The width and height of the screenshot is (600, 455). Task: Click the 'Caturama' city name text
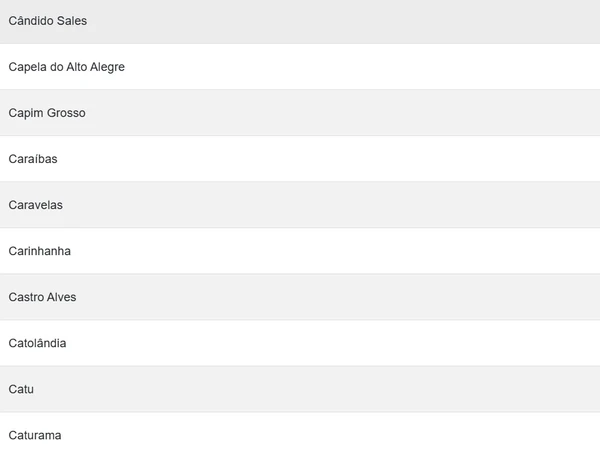pos(35,435)
